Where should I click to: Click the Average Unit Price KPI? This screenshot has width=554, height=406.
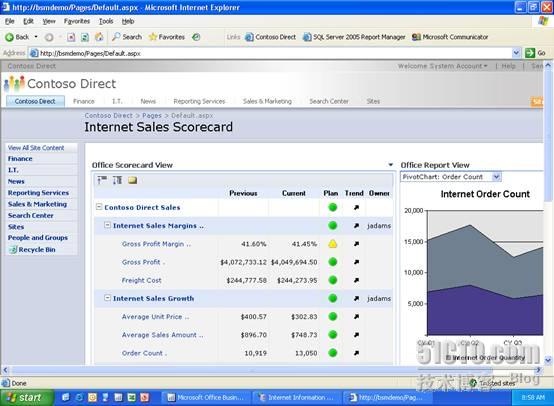pyautogui.click(x=155, y=317)
